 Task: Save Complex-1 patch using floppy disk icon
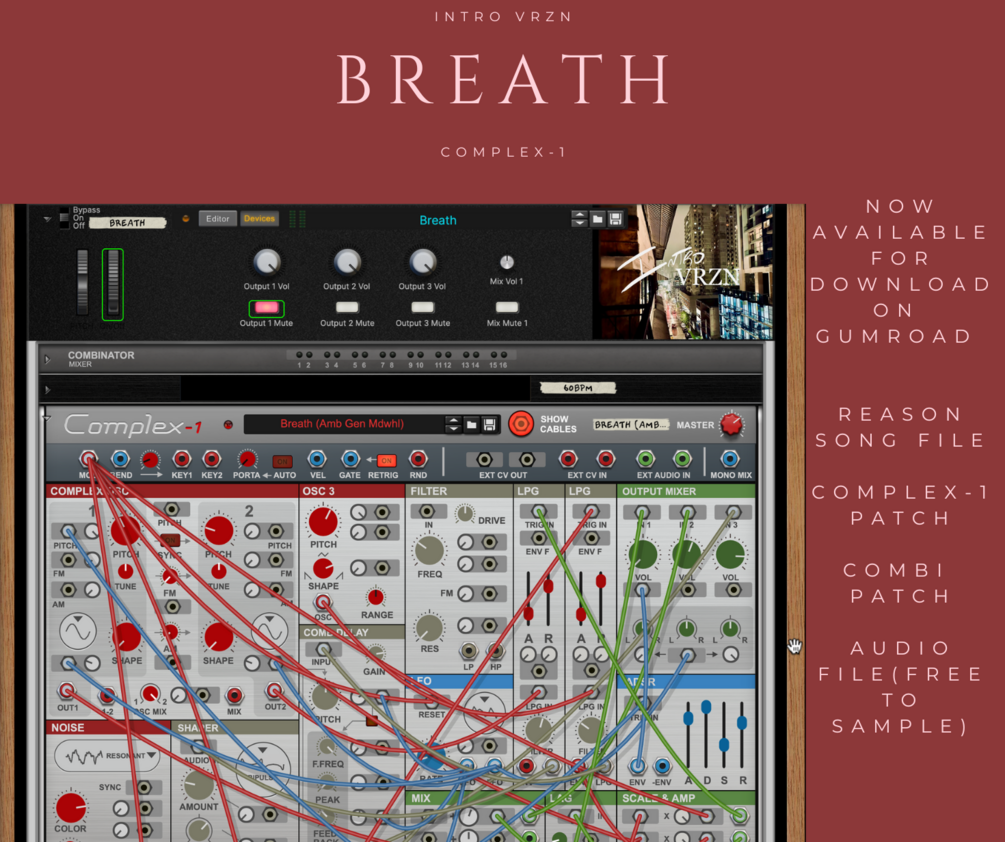click(x=490, y=424)
